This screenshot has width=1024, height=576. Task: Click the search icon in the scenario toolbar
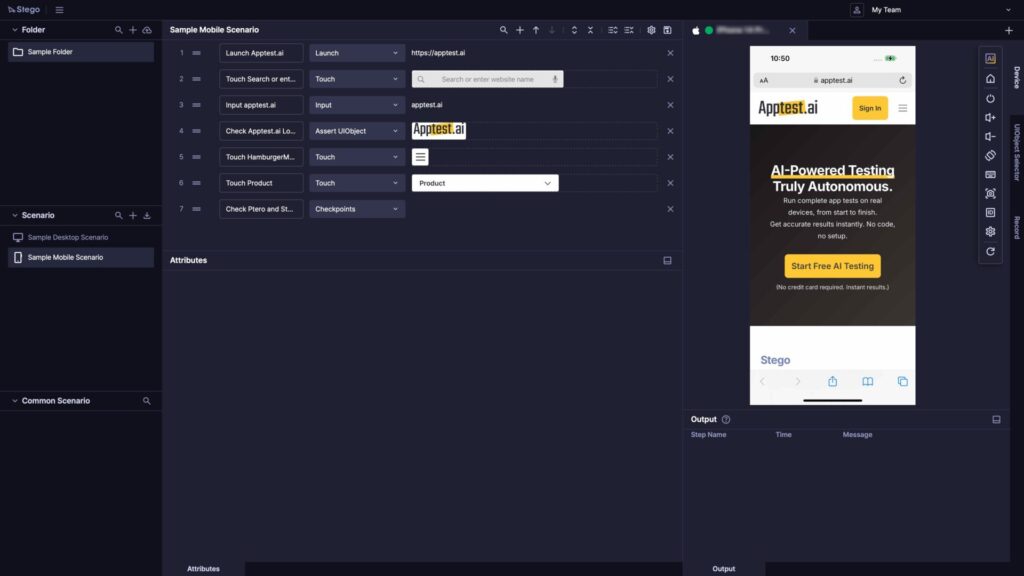pyautogui.click(x=505, y=30)
